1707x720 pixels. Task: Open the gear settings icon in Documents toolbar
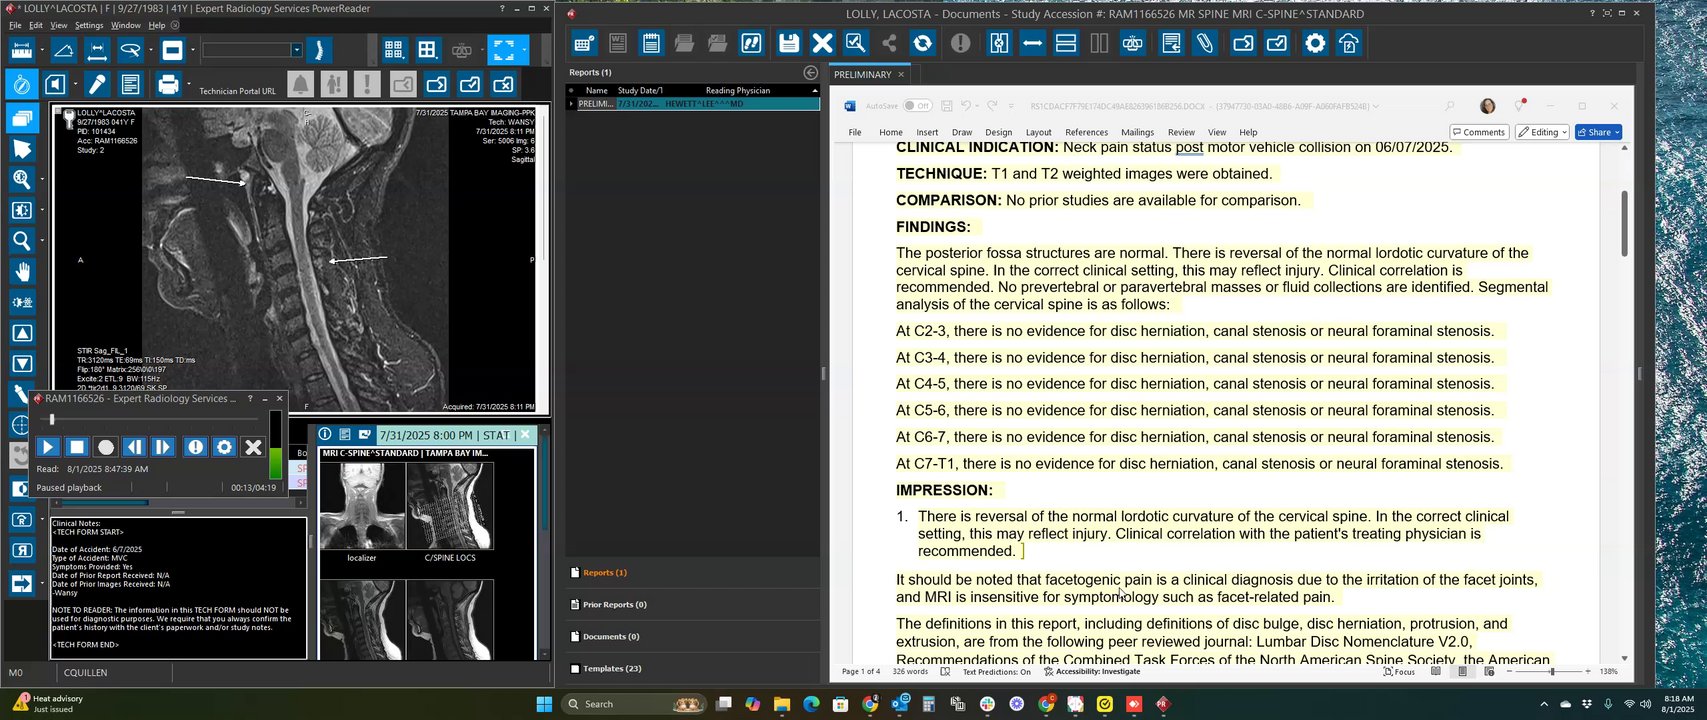(1315, 43)
